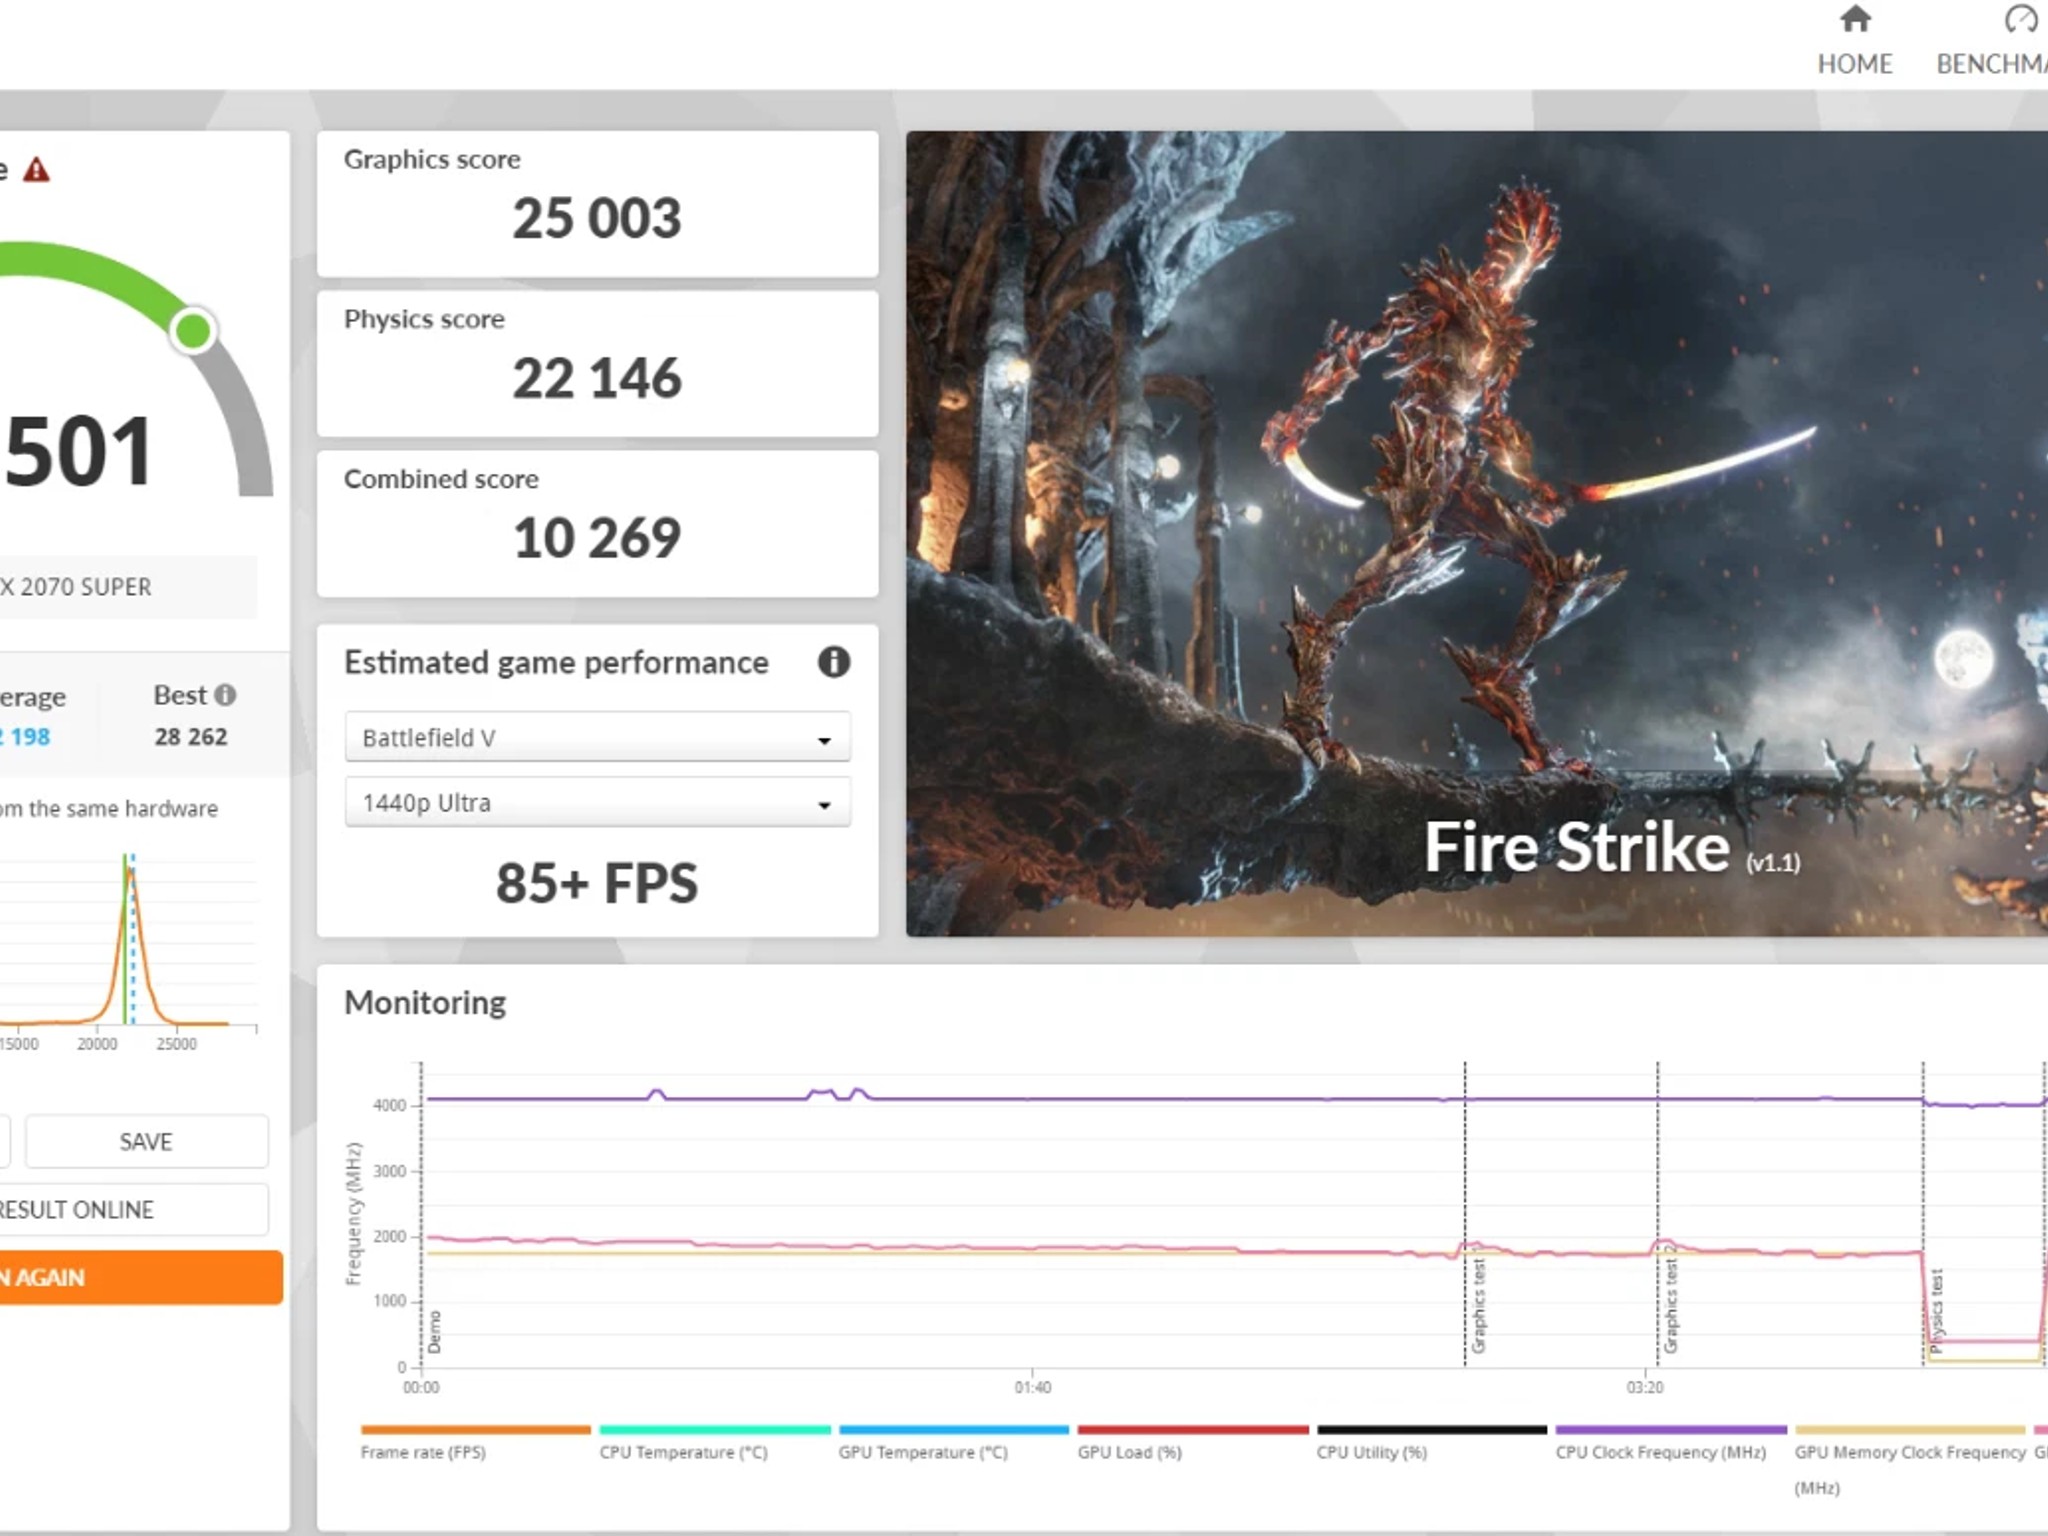Click the 85+ FPS estimate

597,883
